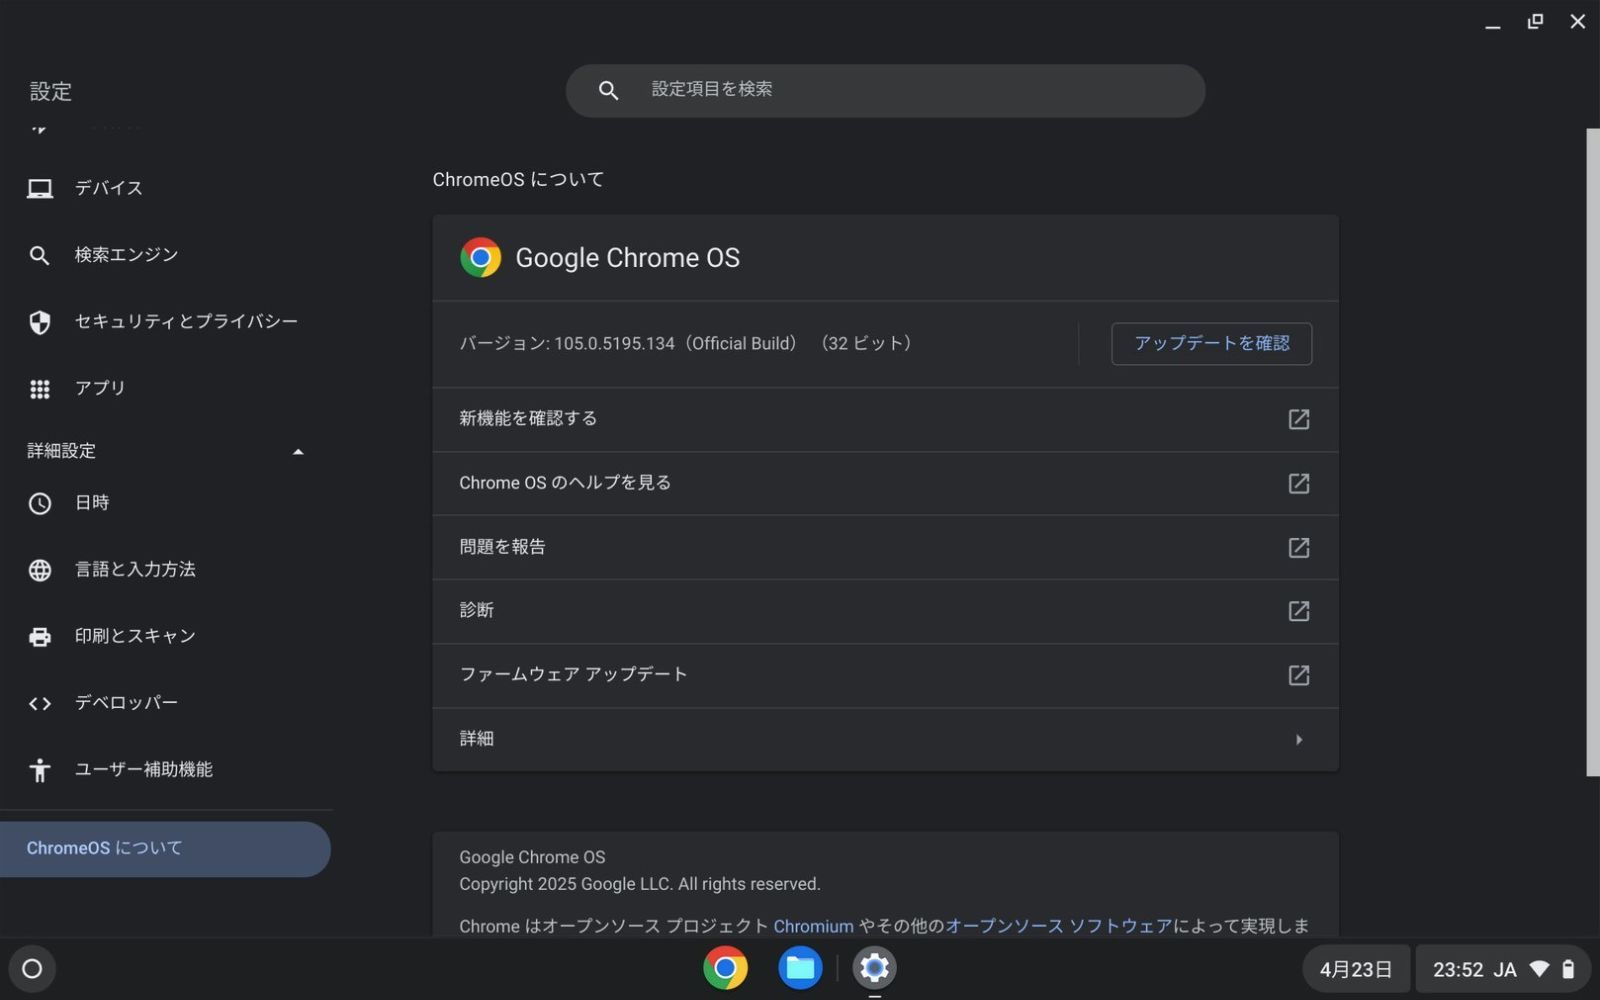This screenshot has width=1600, height=1000.
Task: Click the external link icon for 問題を報告
Action: (x=1298, y=547)
